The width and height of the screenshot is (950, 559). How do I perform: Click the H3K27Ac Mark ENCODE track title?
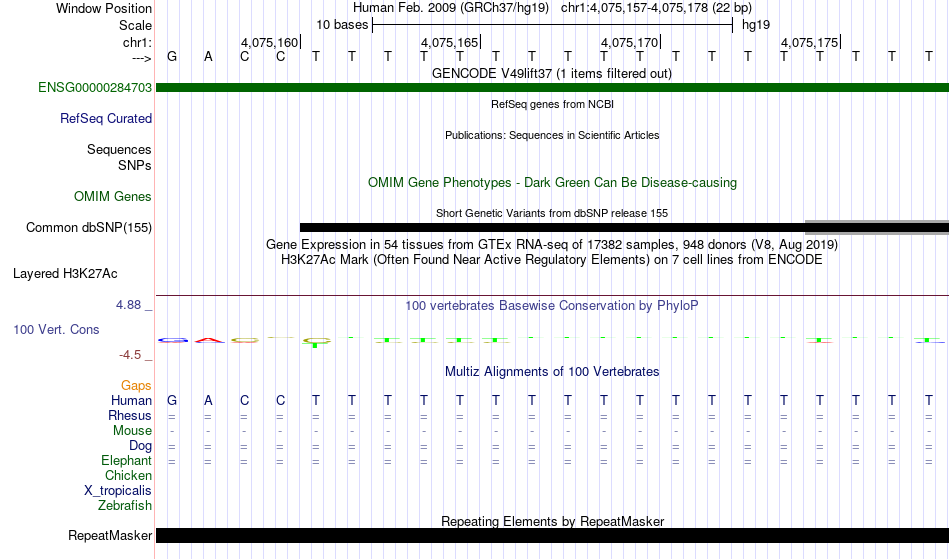[552, 260]
